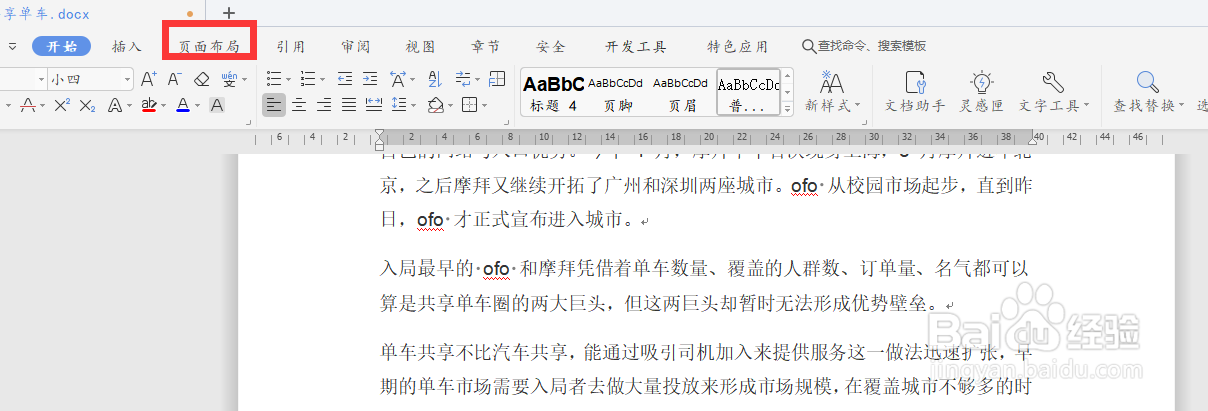Open 文档助手
This screenshot has height=411, width=1208.
click(915, 92)
